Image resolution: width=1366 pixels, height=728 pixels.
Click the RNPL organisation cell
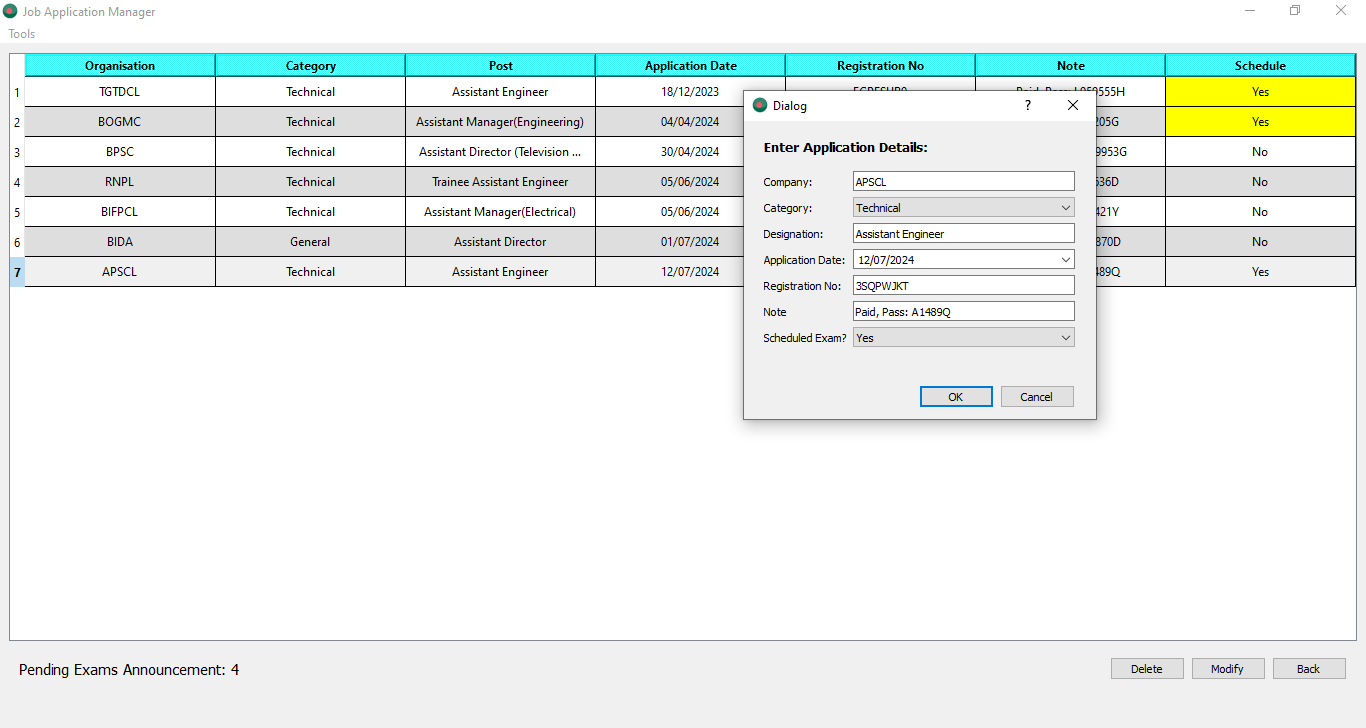pyautogui.click(x=120, y=182)
